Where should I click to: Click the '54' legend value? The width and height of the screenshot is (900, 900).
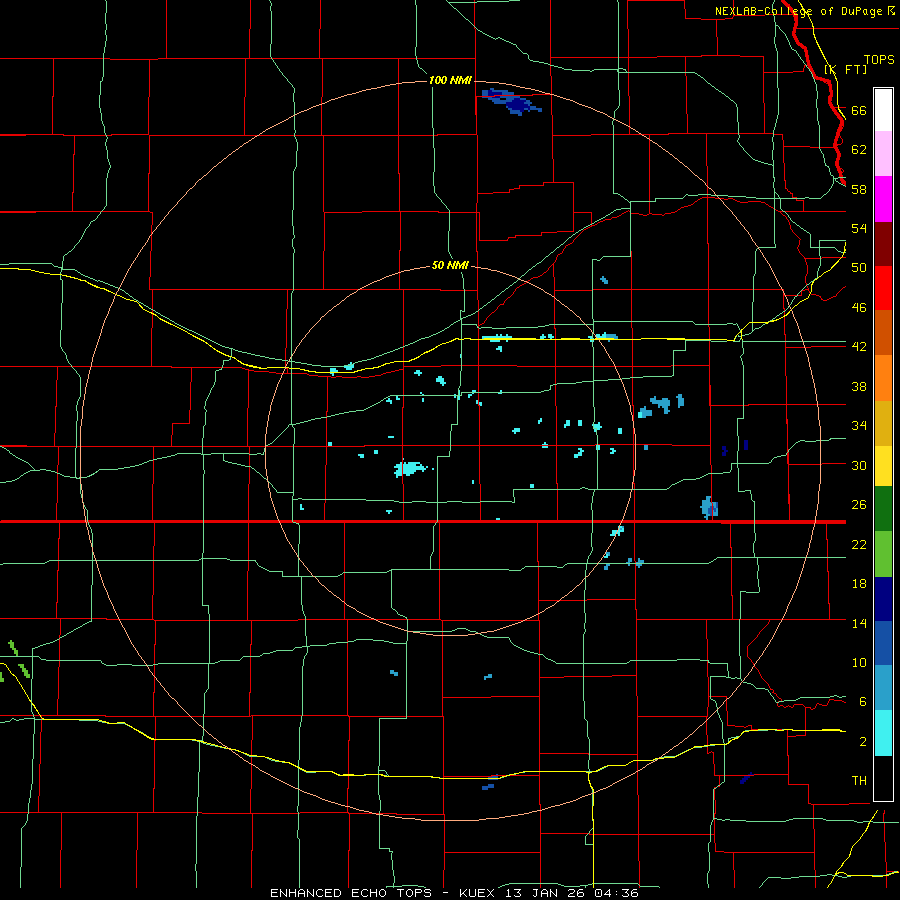(x=859, y=228)
